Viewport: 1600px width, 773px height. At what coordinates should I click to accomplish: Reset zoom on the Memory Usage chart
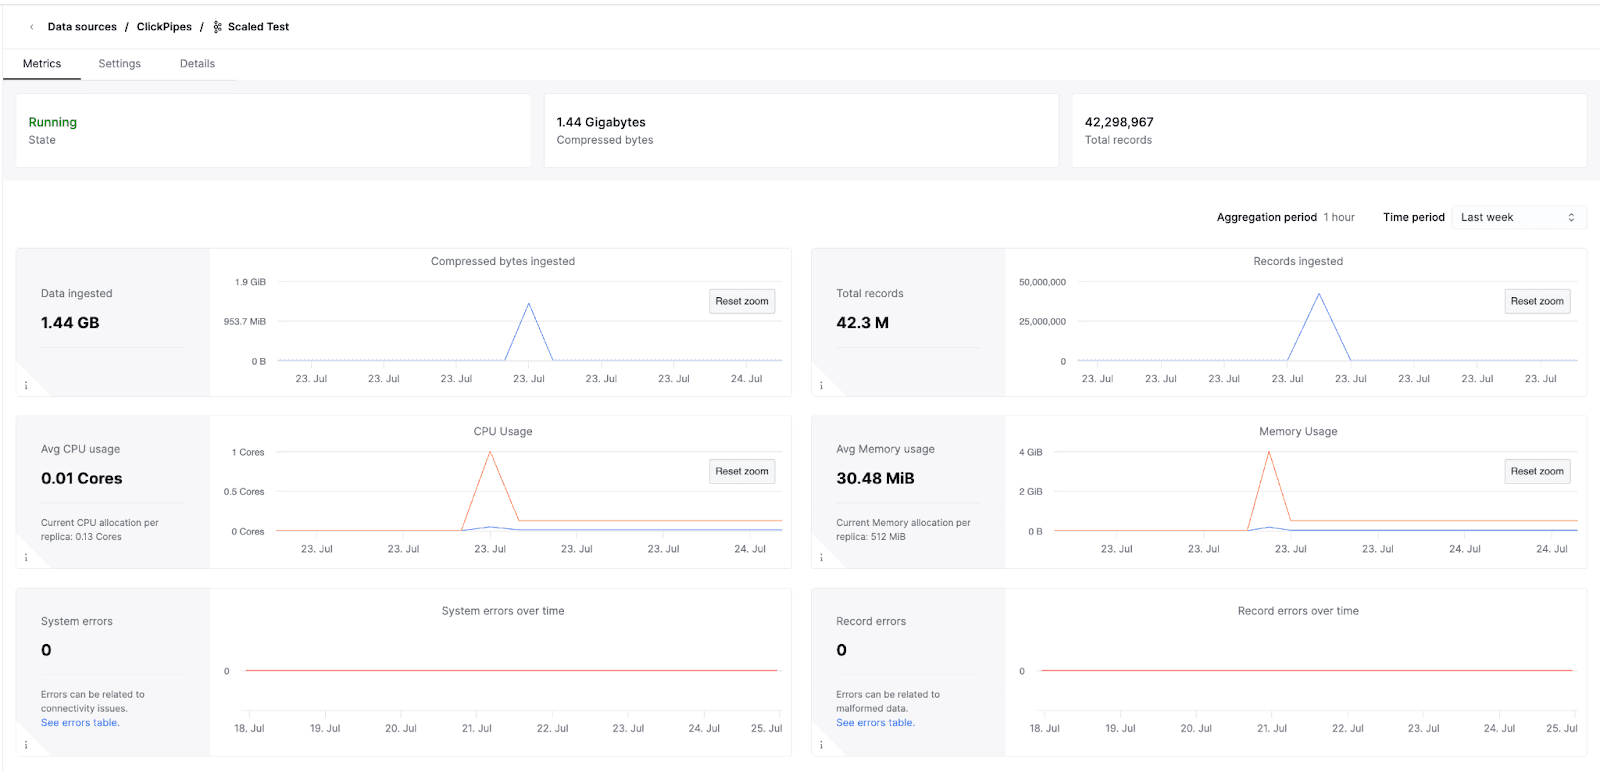(x=1536, y=471)
